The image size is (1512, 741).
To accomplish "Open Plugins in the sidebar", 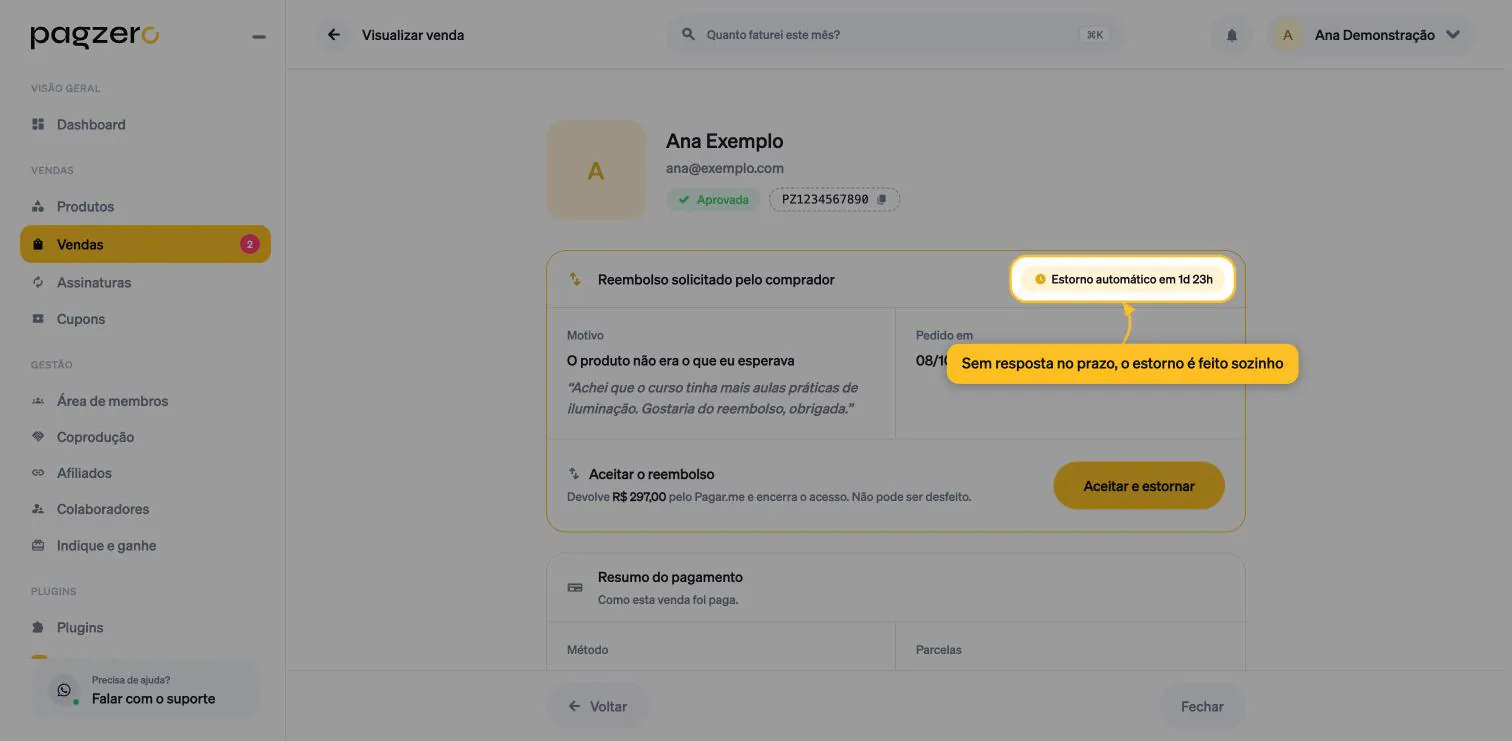I will [145, 628].
